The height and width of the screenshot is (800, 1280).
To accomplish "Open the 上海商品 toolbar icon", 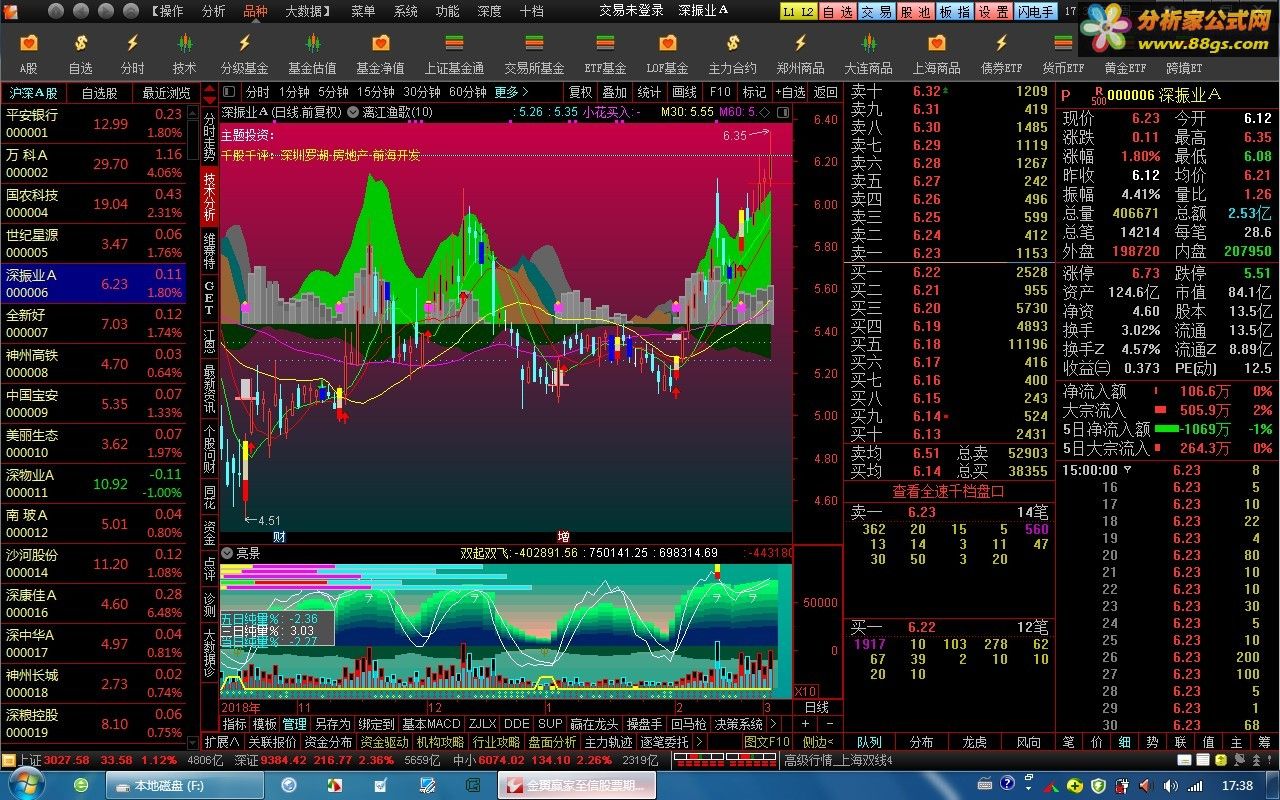I will [x=936, y=54].
